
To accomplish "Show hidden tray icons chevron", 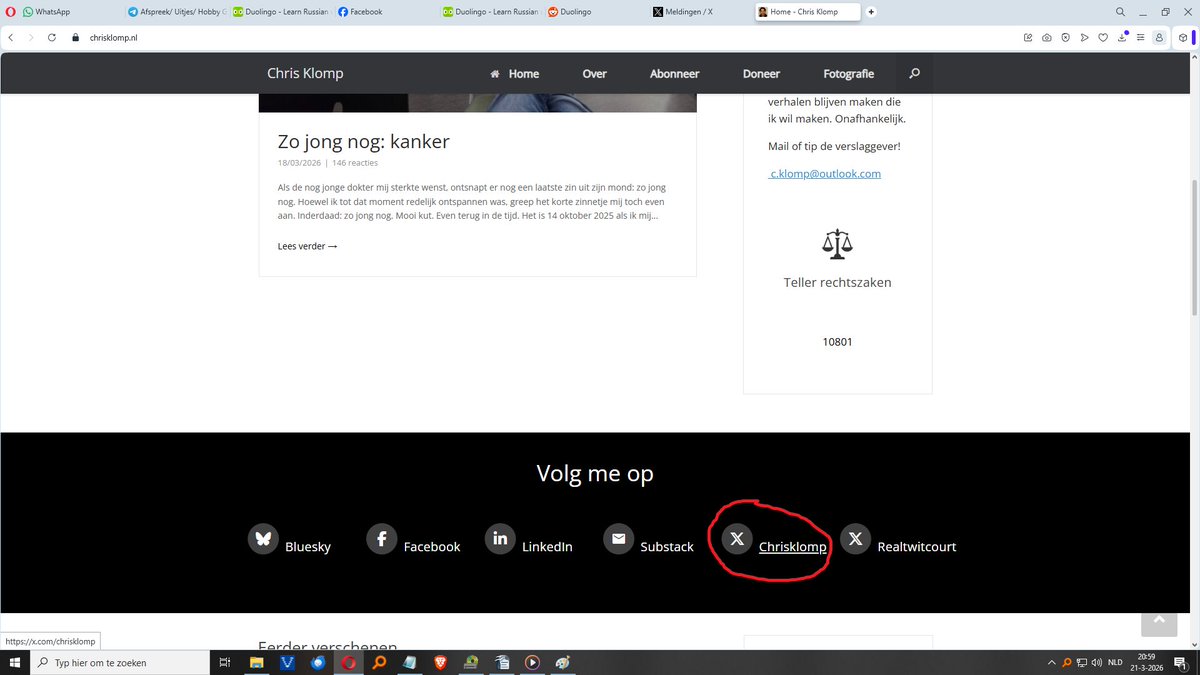I will [x=1051, y=662].
